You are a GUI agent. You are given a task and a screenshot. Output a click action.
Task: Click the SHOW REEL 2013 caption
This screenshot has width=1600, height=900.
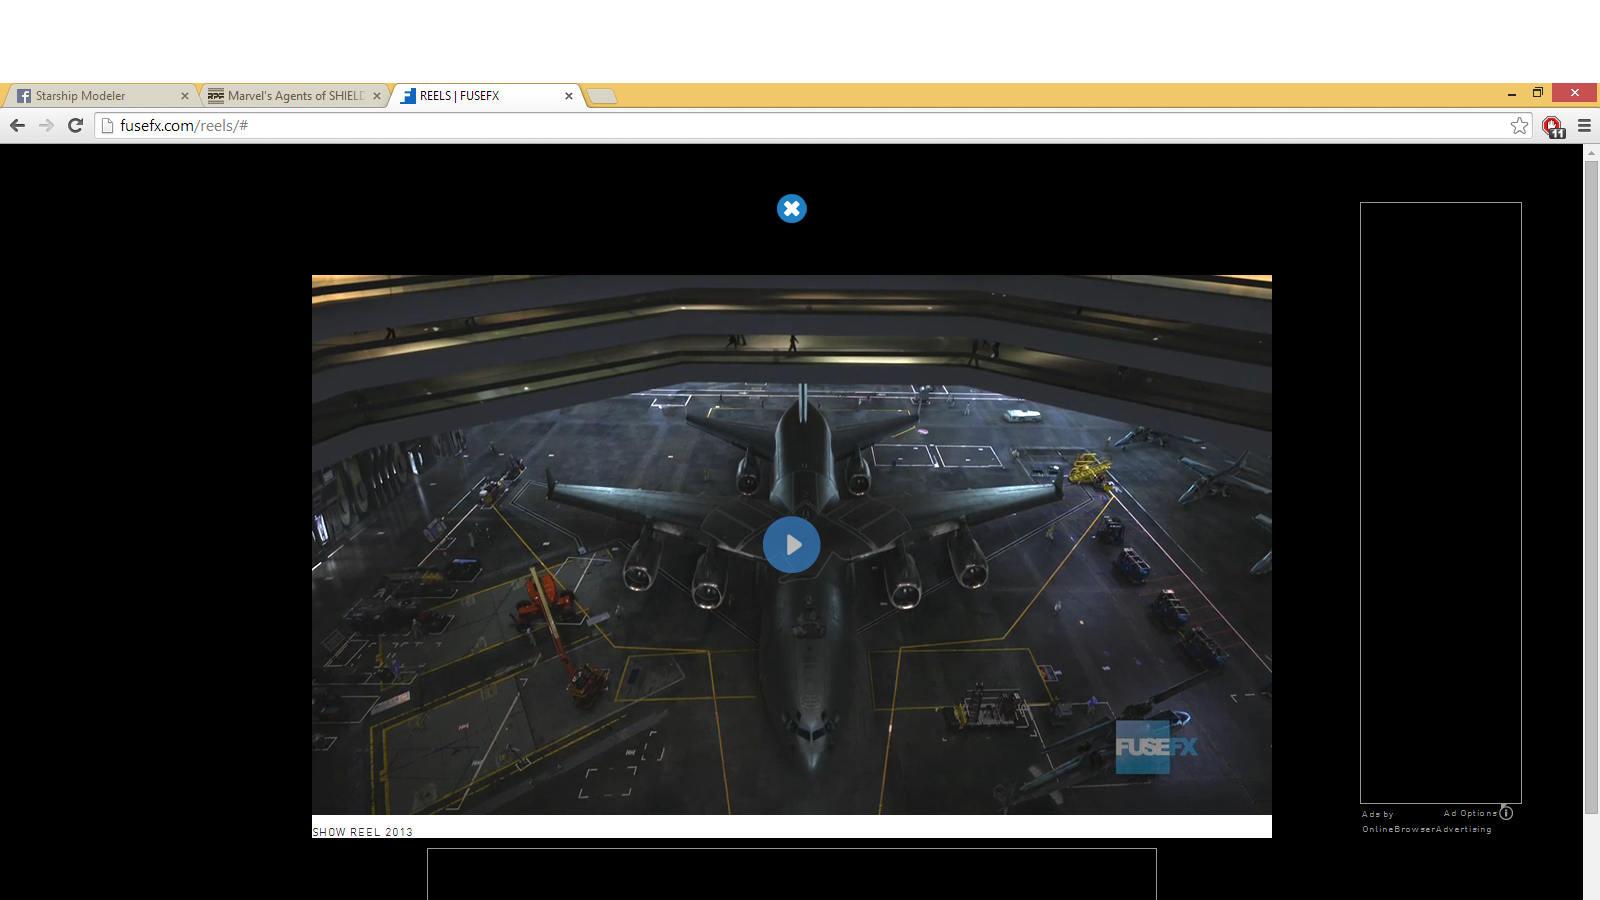coord(362,832)
